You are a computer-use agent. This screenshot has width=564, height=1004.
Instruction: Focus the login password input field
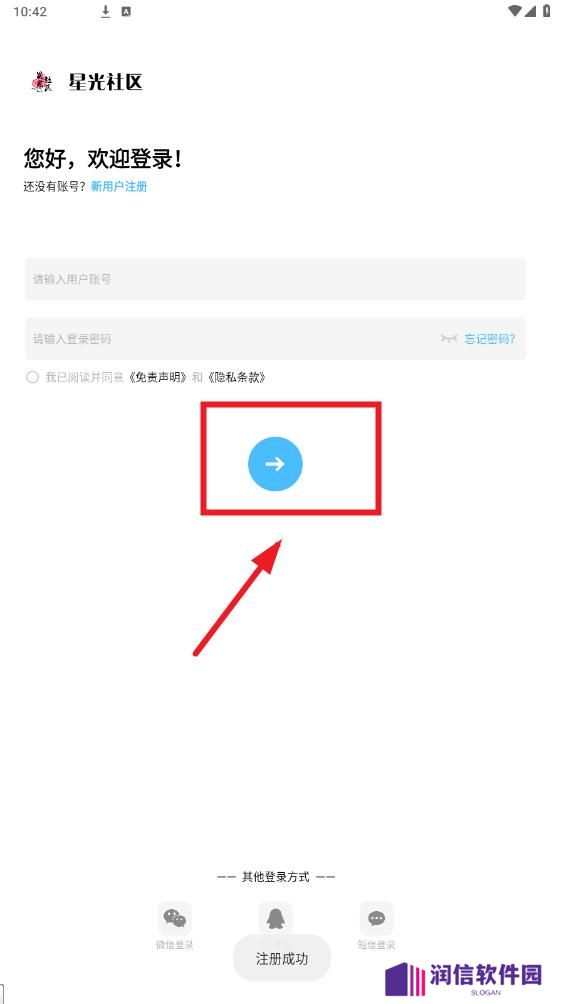tap(275, 339)
